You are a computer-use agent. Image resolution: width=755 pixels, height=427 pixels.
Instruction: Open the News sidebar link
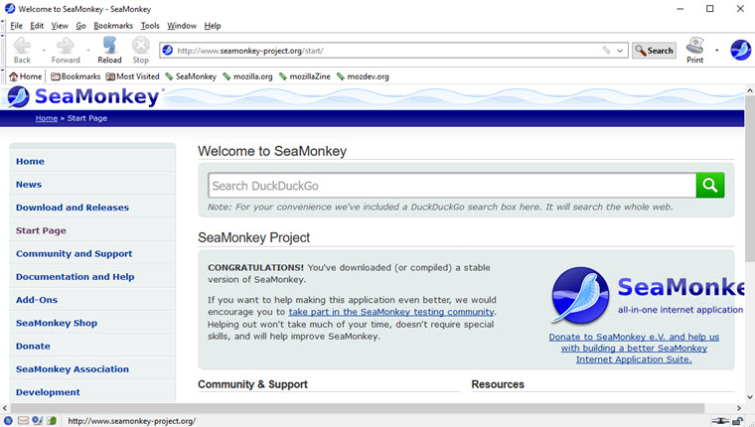click(x=28, y=184)
